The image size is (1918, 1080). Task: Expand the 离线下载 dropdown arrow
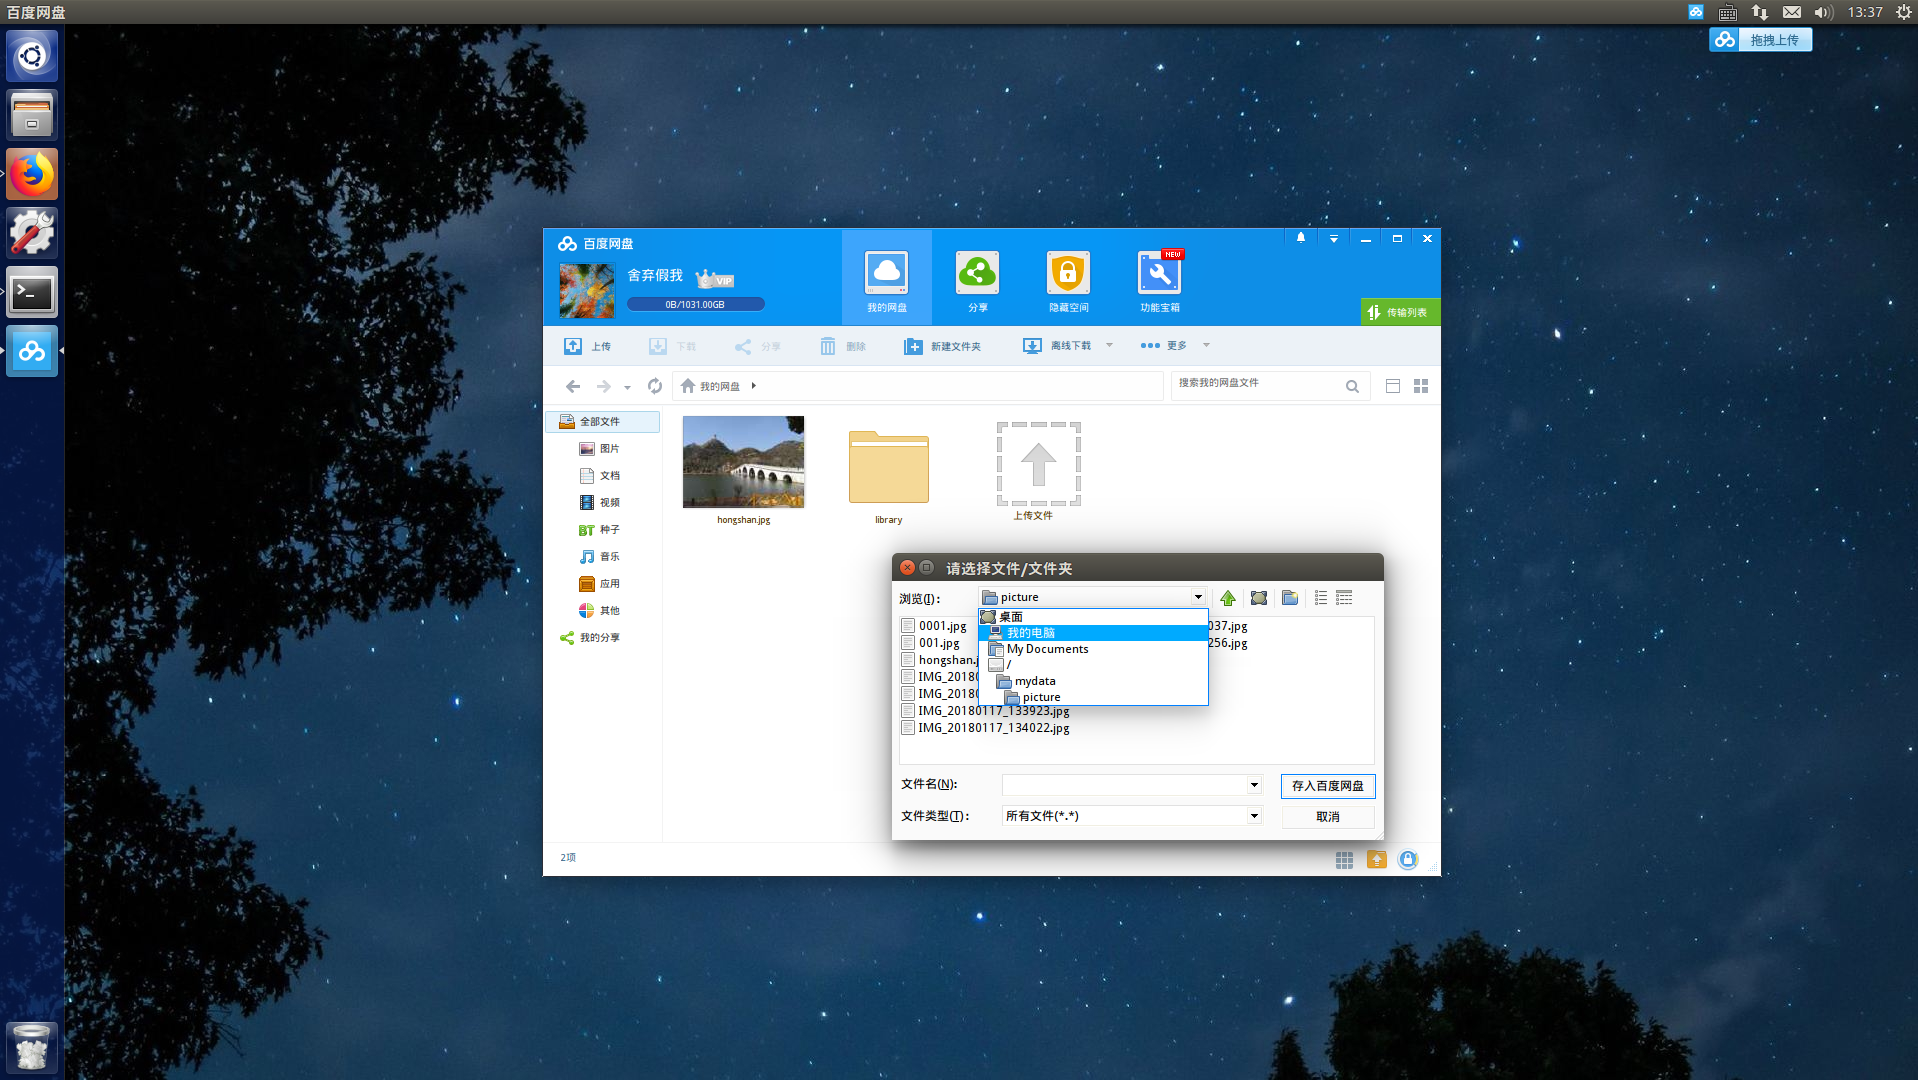click(1109, 345)
